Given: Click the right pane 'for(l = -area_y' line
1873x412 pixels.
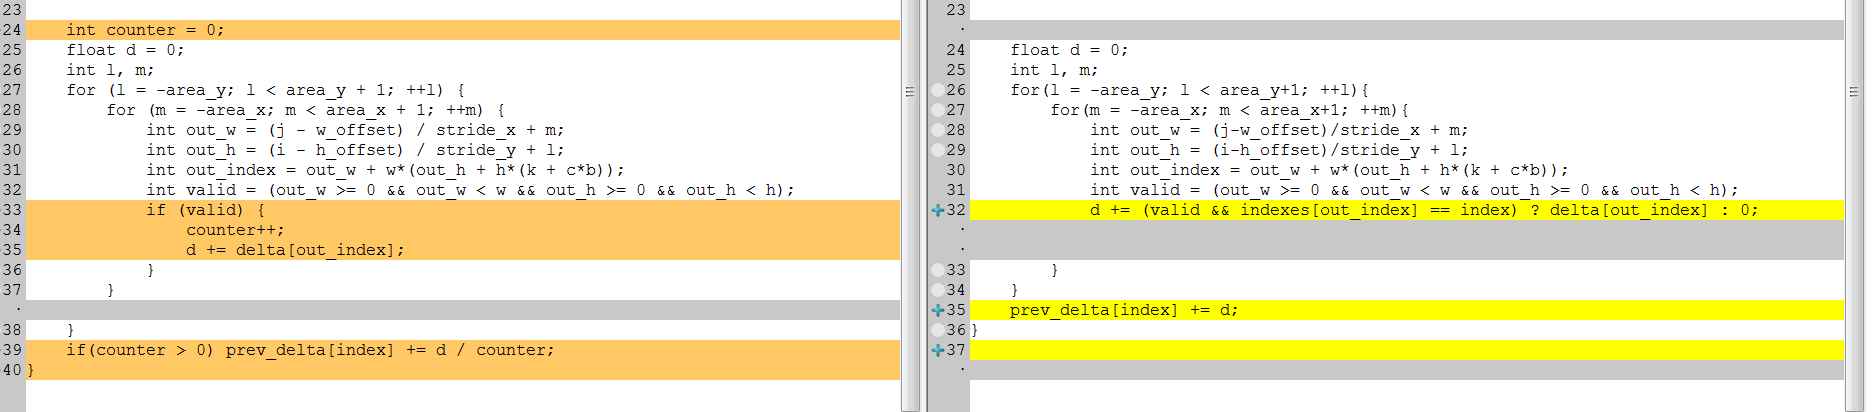Looking at the screenshot, I should pos(1189,90).
